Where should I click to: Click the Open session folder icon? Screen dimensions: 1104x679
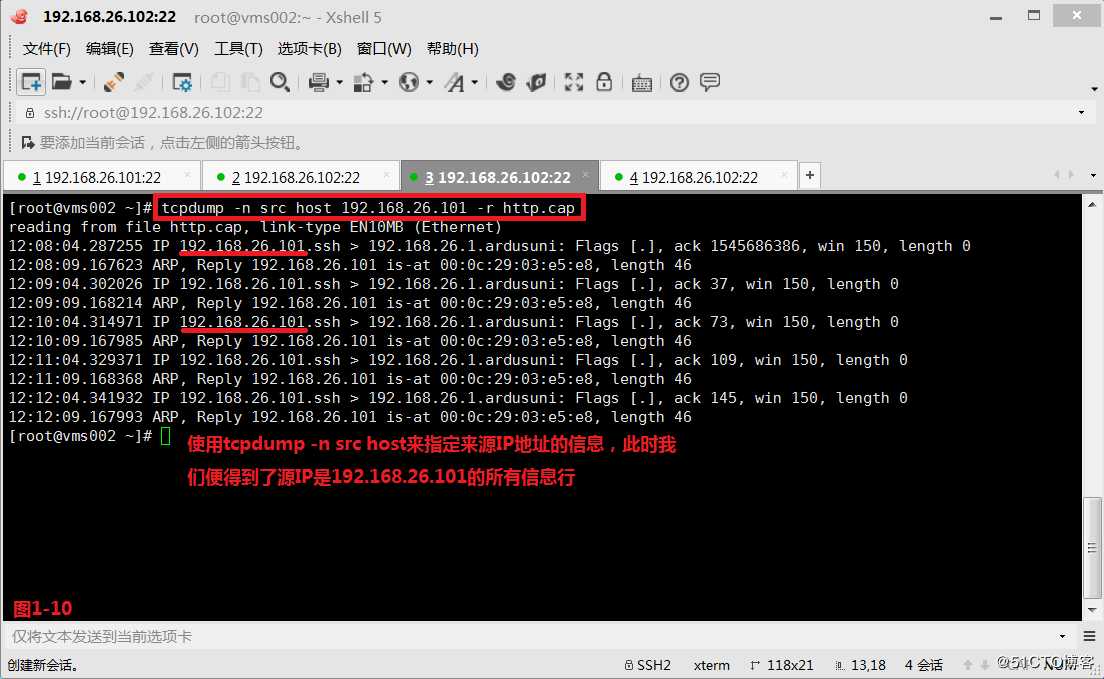pyautogui.click(x=62, y=82)
